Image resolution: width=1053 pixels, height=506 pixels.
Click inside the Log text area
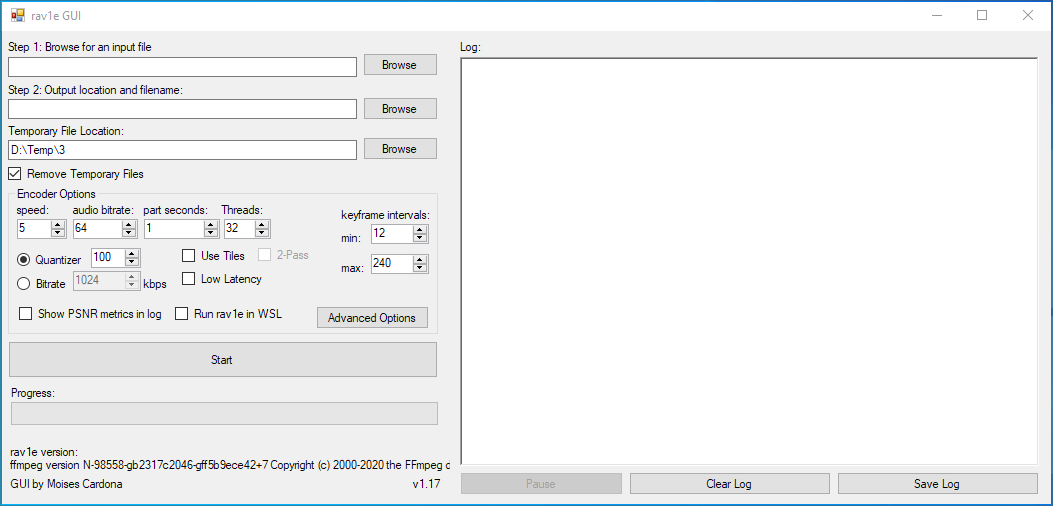(749, 261)
